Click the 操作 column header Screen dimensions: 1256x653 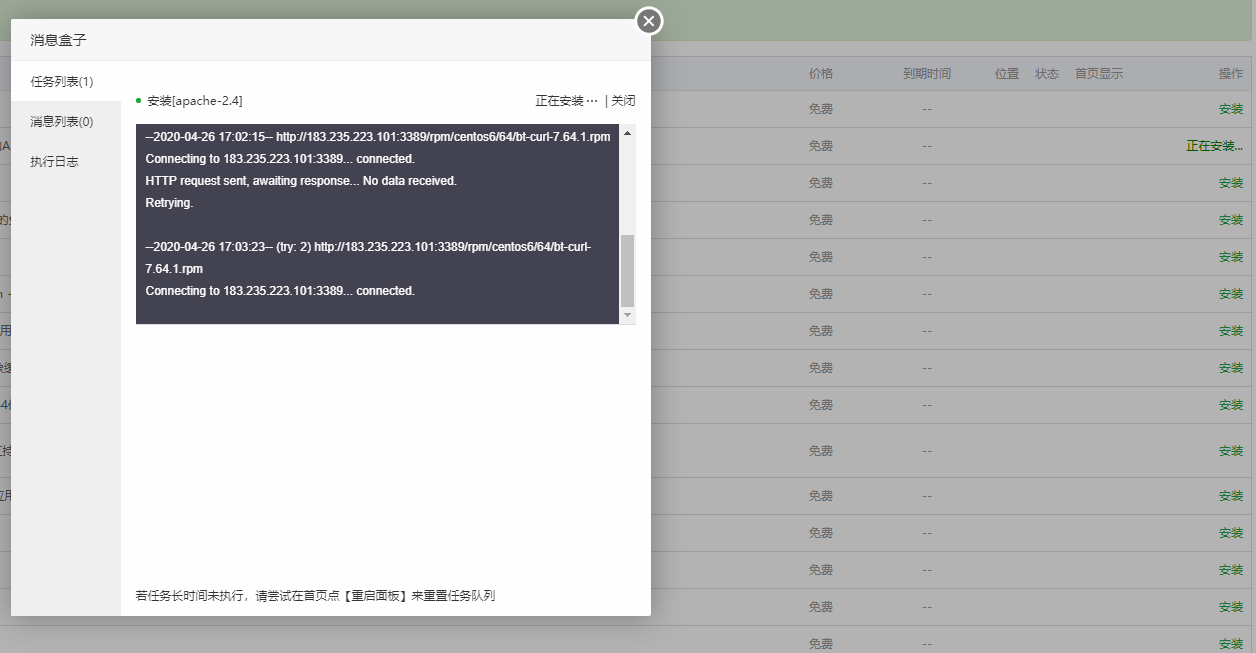(x=1230, y=72)
